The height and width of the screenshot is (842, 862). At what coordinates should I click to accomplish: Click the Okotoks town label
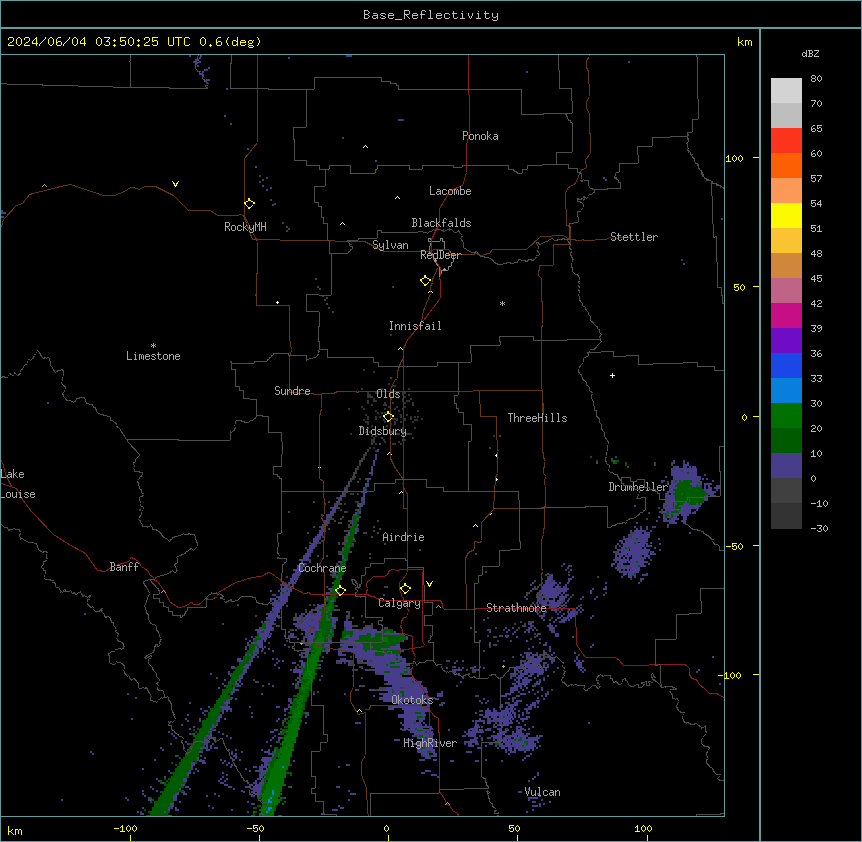point(412,700)
